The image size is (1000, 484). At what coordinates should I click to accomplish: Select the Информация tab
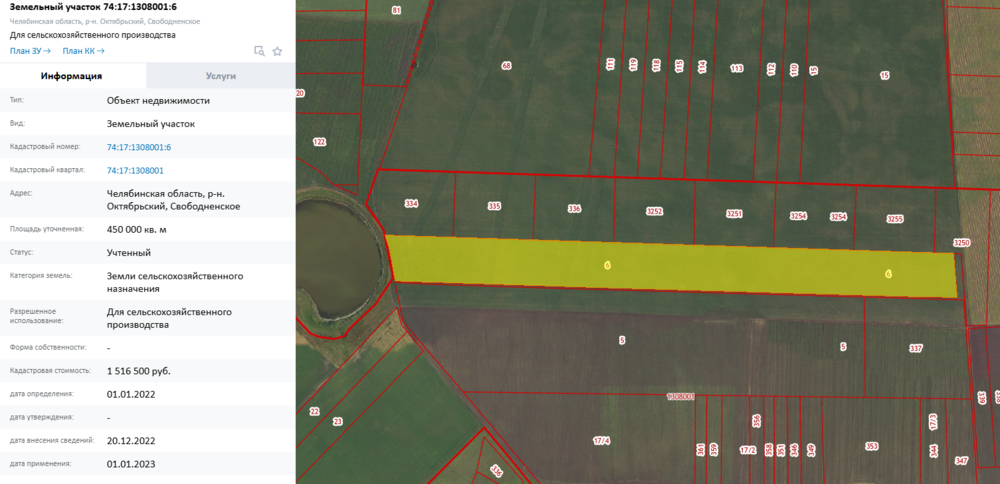point(72,76)
